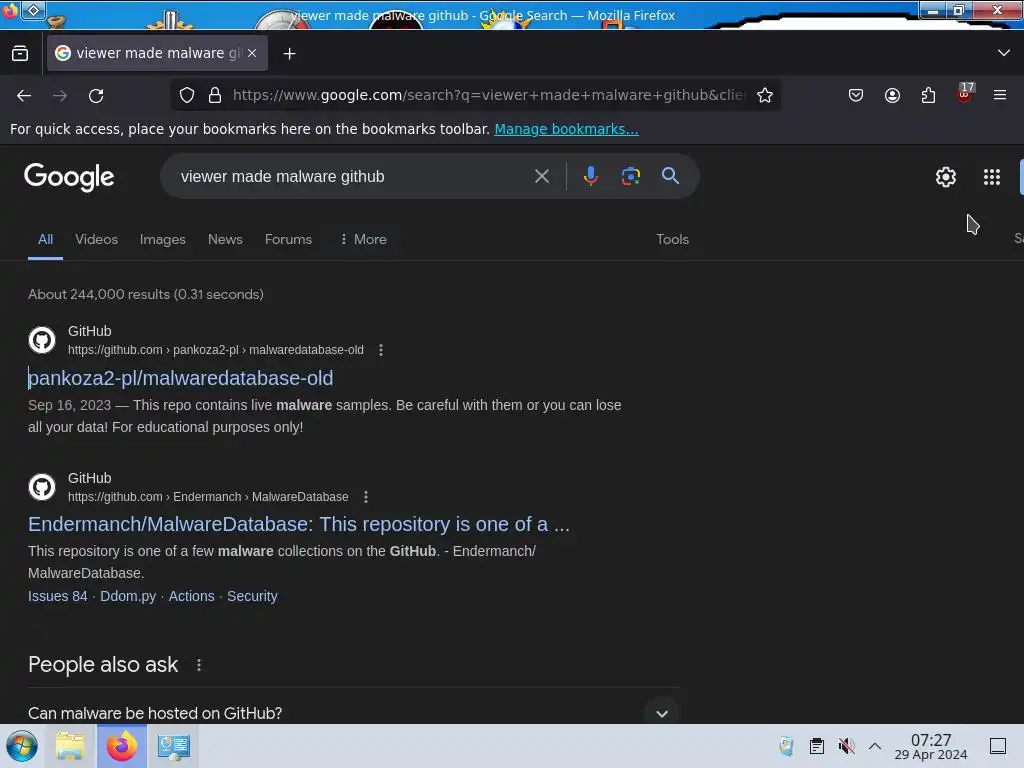The width and height of the screenshot is (1024, 768).
Task: Clear the search box text
Action: pos(541,176)
